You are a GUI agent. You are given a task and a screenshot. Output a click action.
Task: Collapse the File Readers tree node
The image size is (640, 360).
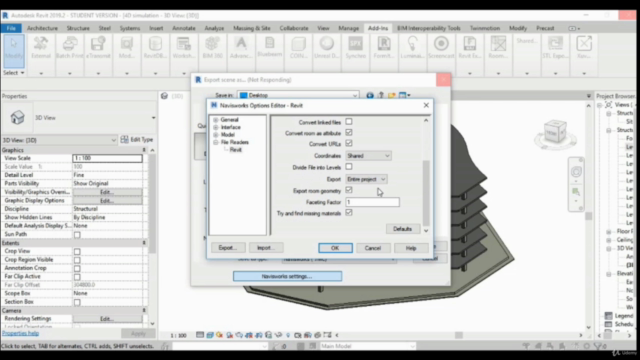pos(216,142)
